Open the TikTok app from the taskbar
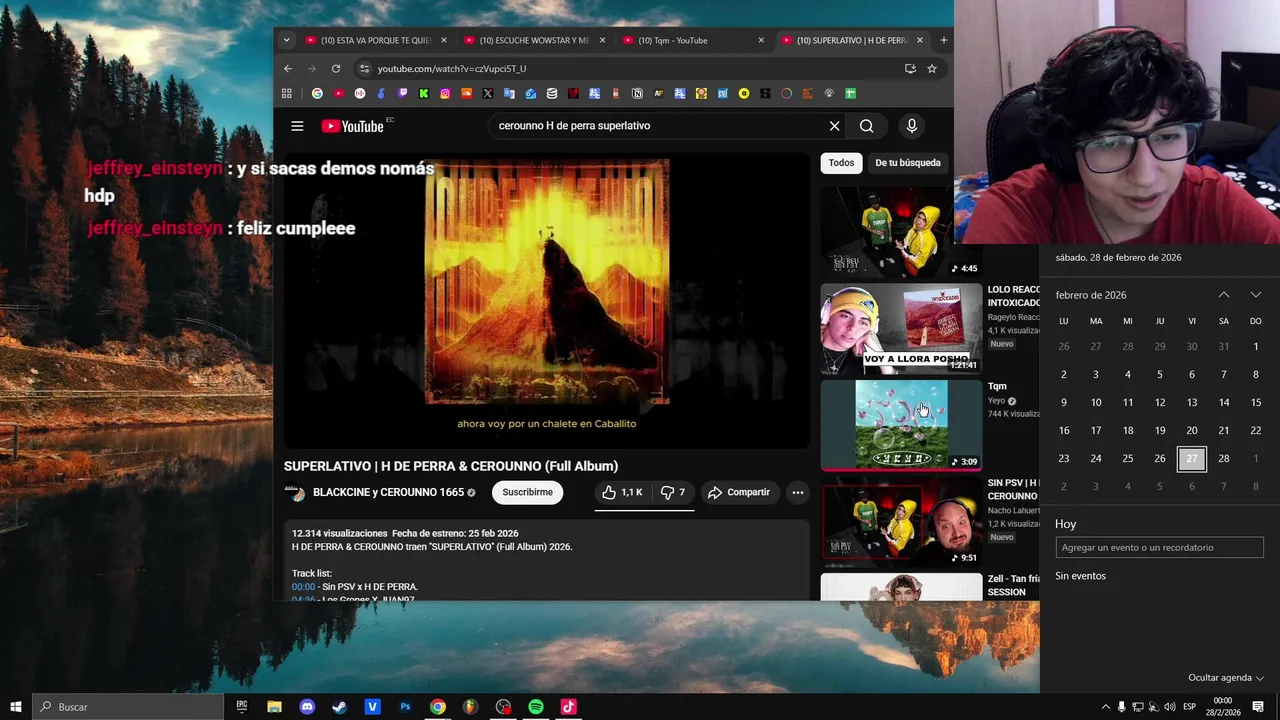Screen dimensions: 1280x720 tap(568, 707)
